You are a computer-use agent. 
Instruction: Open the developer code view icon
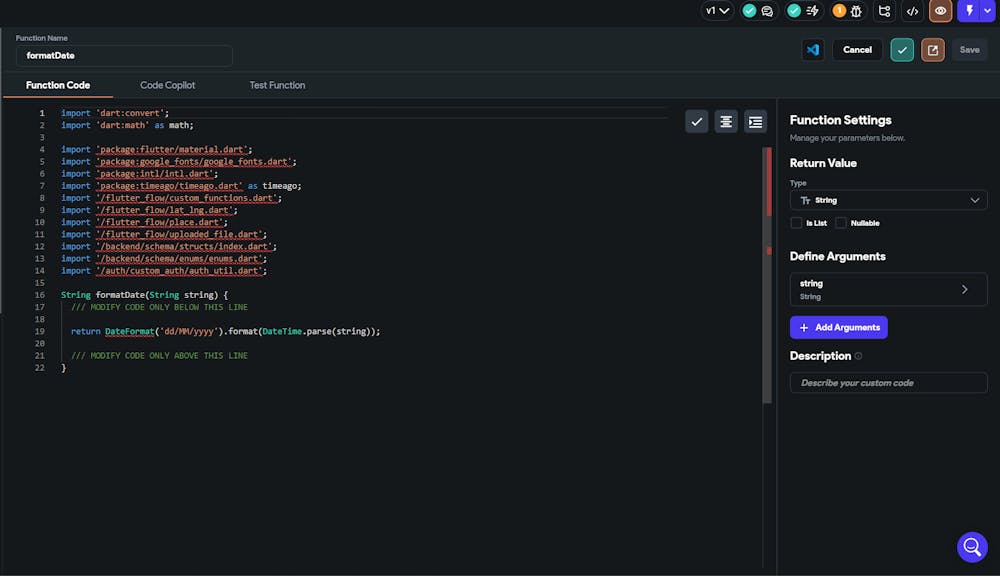click(912, 11)
